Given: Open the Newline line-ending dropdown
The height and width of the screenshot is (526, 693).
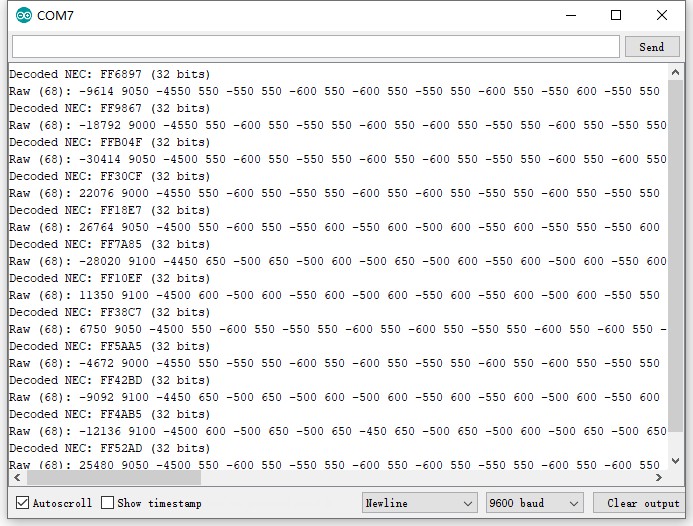Looking at the screenshot, I should click(x=418, y=503).
